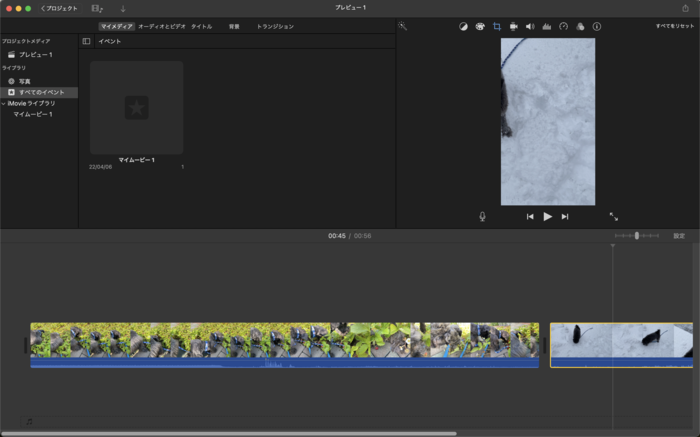Click the 22/04/06 event date text
Image resolution: width=700 pixels, height=437 pixels.
[100, 167]
